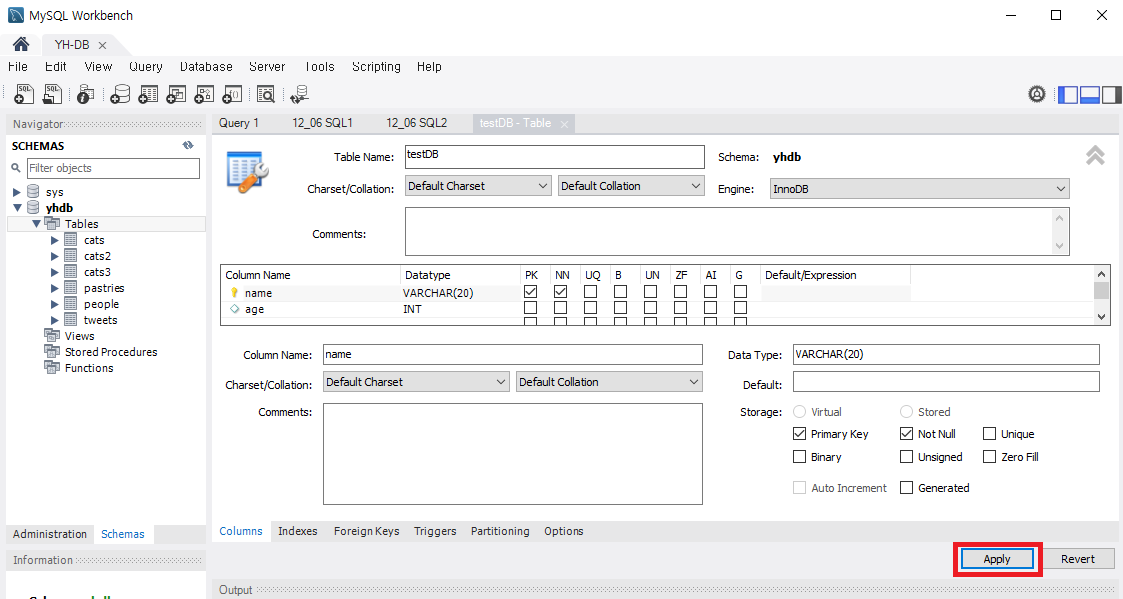1123x599 pixels.
Task: Switch to the 12_06 SQL1 tab
Action: click(x=322, y=123)
